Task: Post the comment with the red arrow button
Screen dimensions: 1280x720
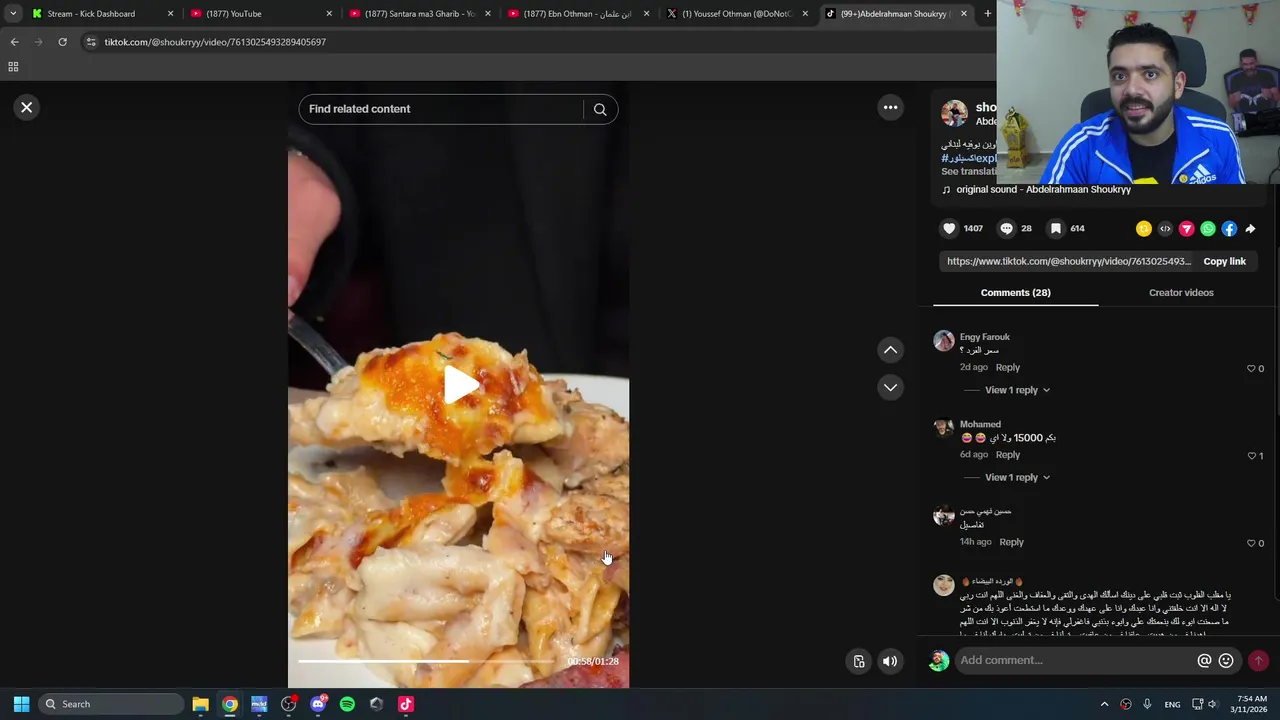Action: tap(1258, 660)
